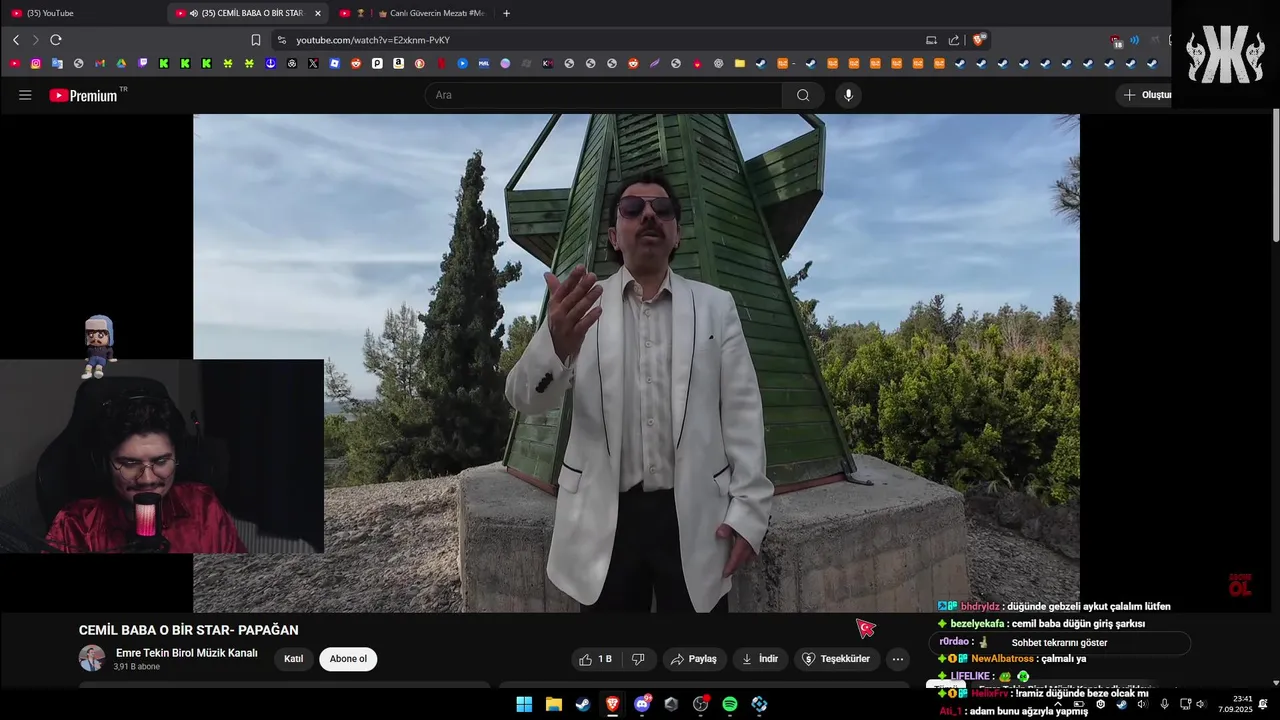Click chat user 'bezelyekafa' message
Image resolution: width=1280 pixels, height=720 pixels.
point(1041,624)
